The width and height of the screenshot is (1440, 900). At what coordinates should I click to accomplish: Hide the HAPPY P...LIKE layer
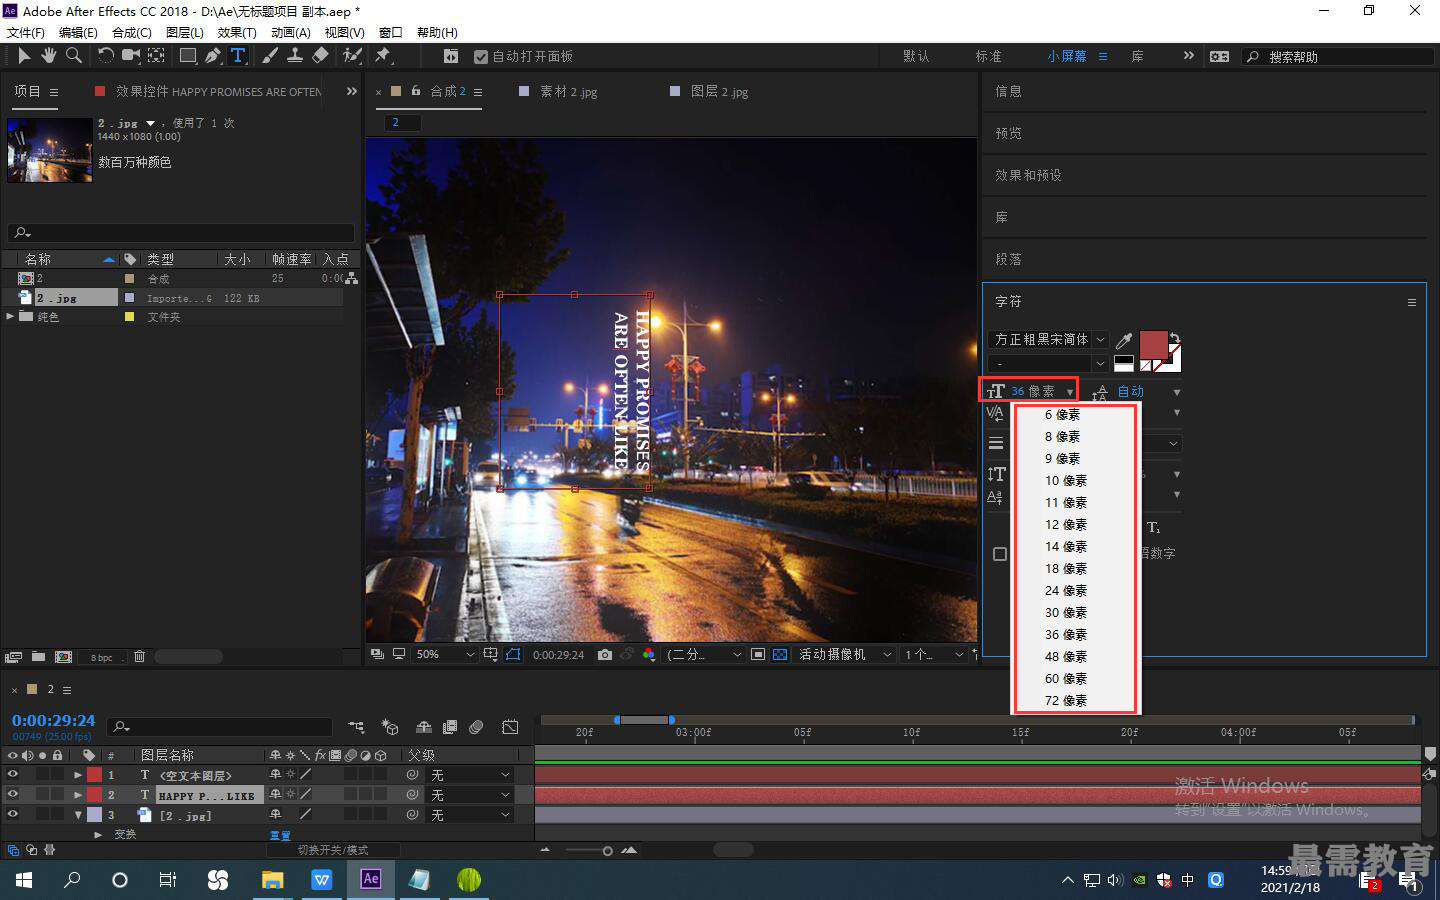point(13,795)
